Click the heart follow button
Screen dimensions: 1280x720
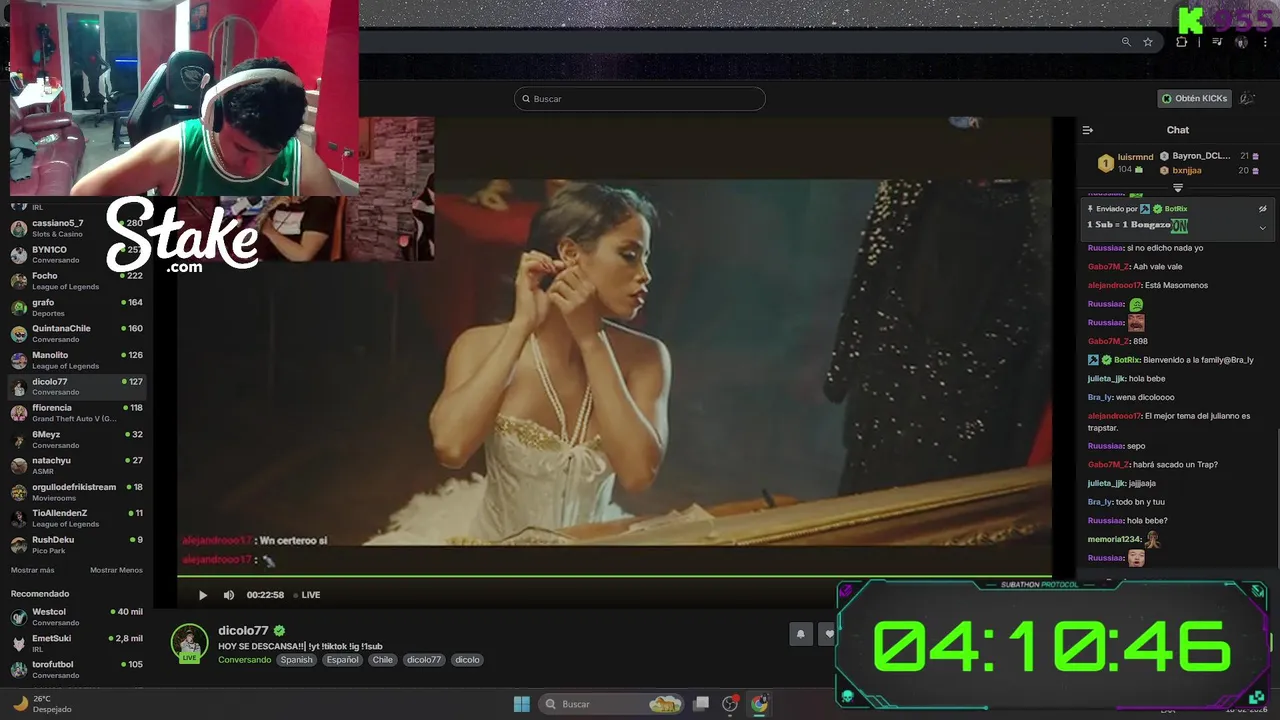point(829,634)
